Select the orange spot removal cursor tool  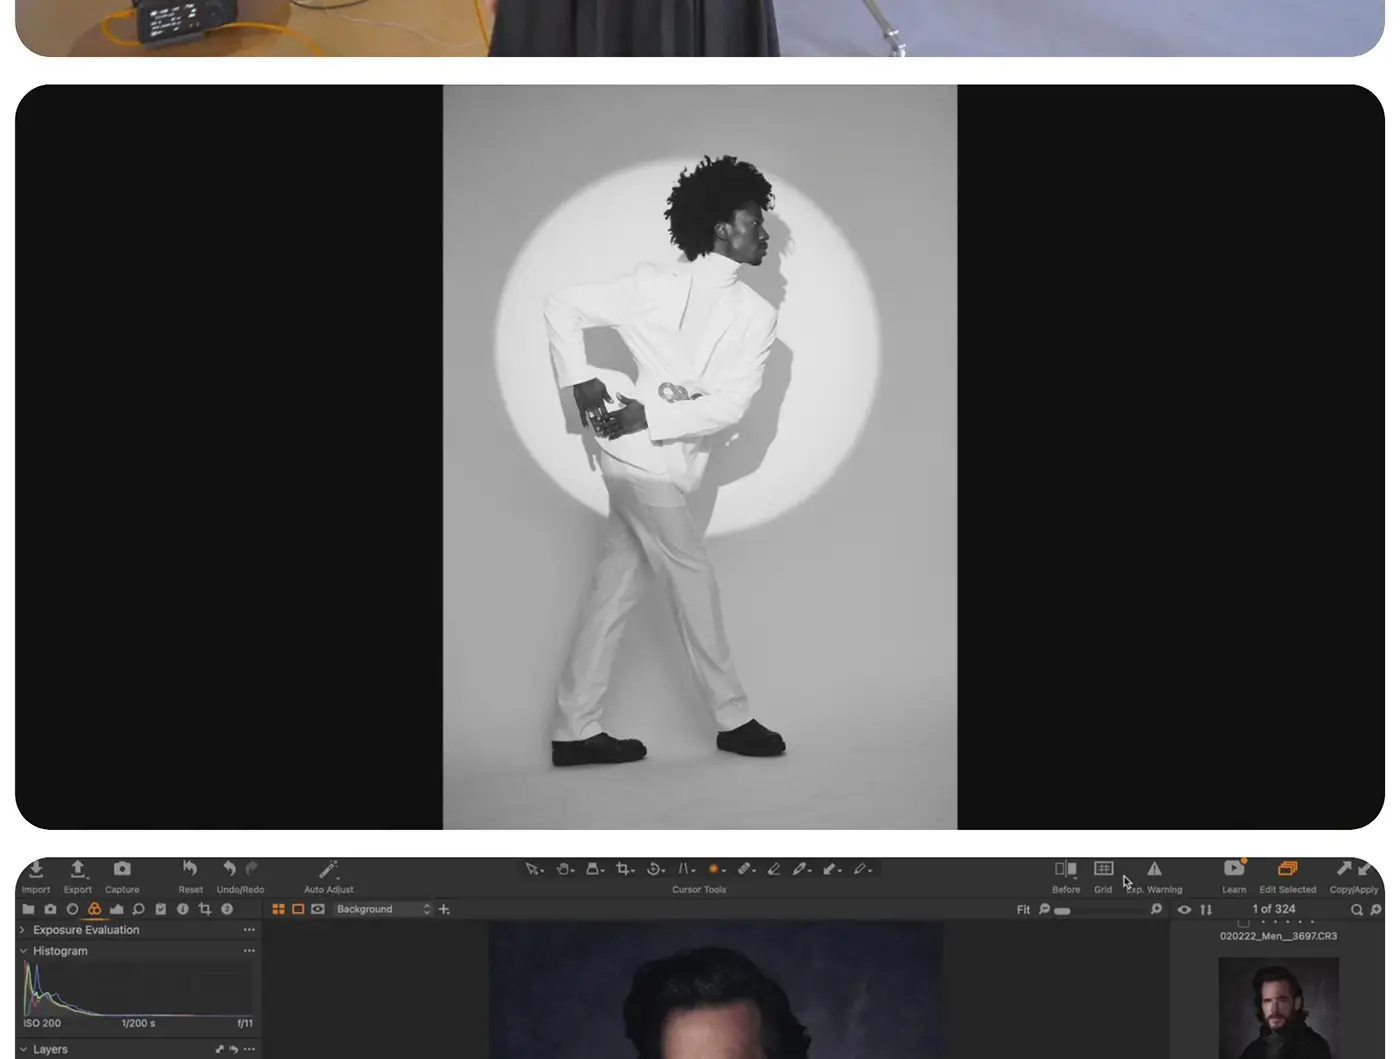[714, 869]
